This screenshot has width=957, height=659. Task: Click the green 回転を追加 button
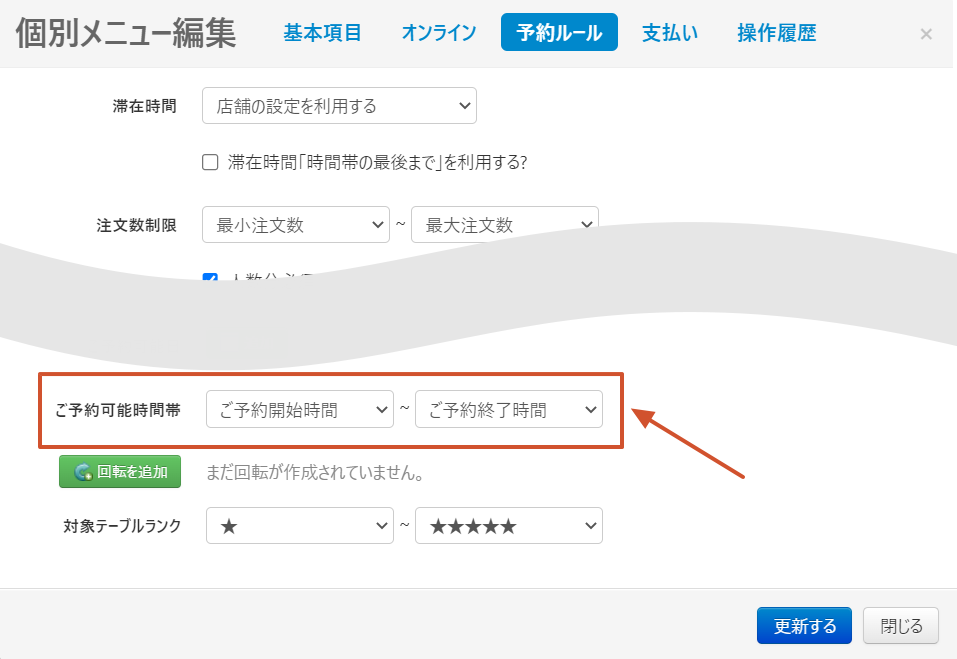[x=120, y=472]
